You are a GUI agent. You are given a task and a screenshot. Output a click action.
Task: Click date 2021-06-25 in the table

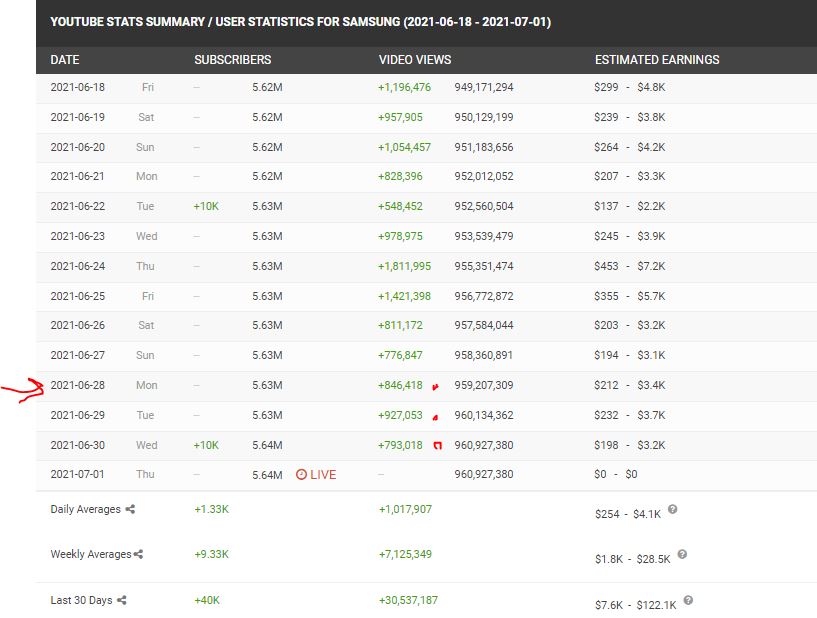(x=78, y=296)
